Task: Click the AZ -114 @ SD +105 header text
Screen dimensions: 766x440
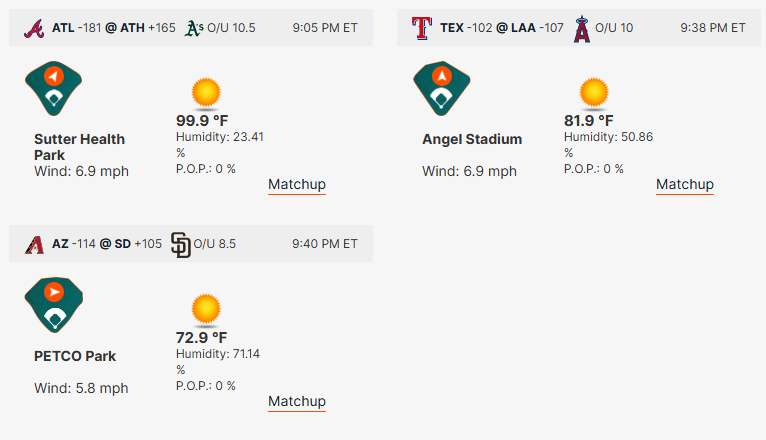Action: (x=107, y=244)
